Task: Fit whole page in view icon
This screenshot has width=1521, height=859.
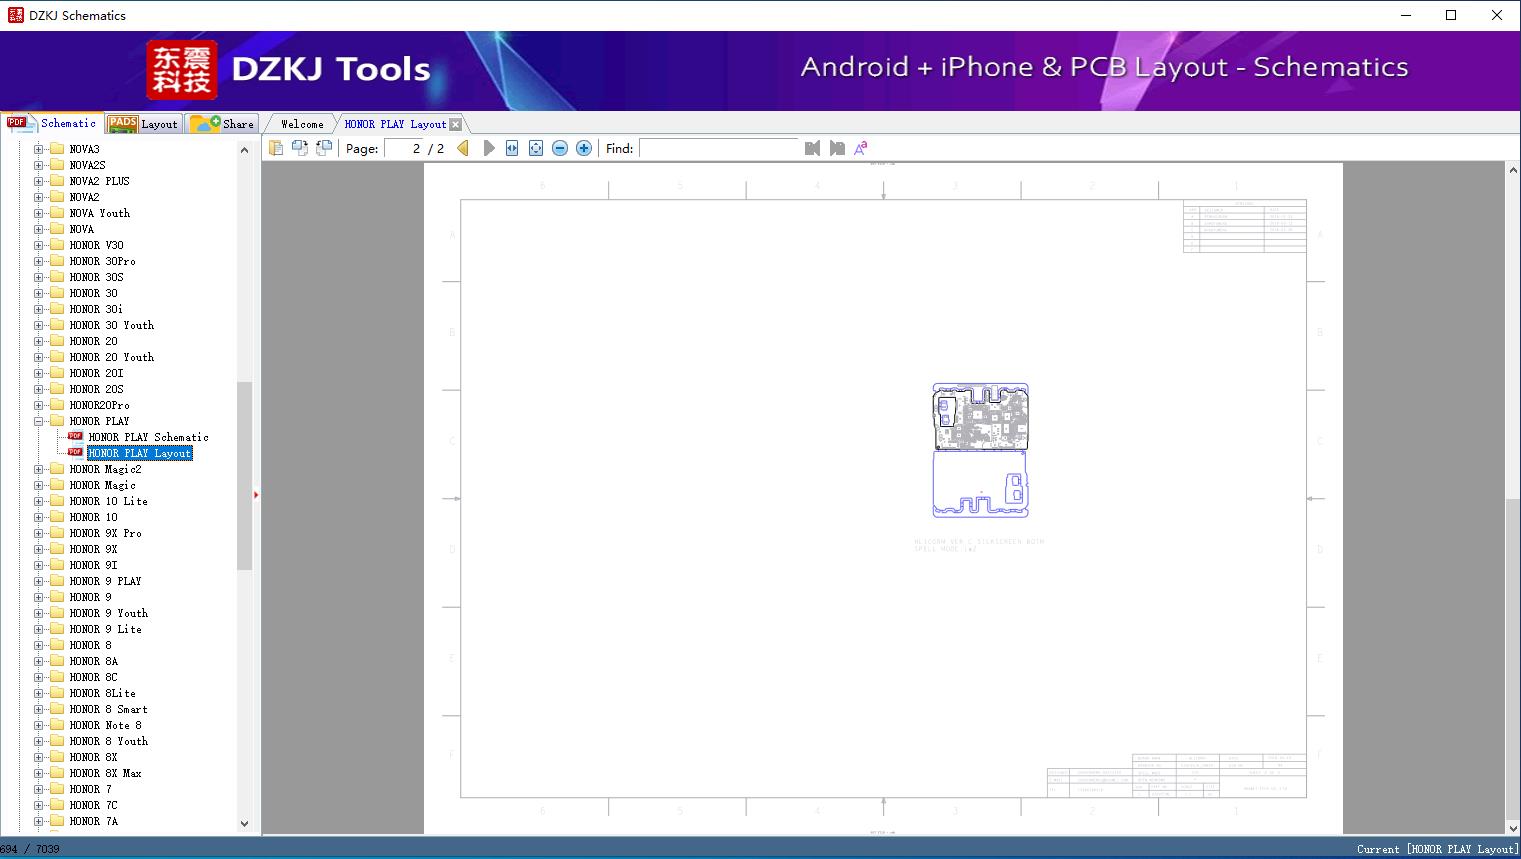Action: [536, 148]
